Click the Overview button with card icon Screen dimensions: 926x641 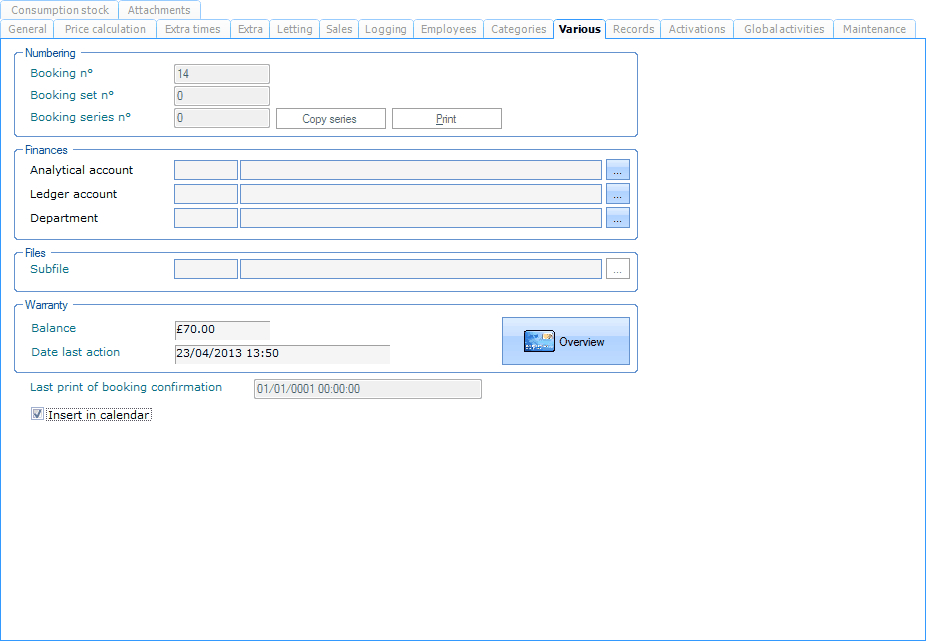[x=565, y=341]
